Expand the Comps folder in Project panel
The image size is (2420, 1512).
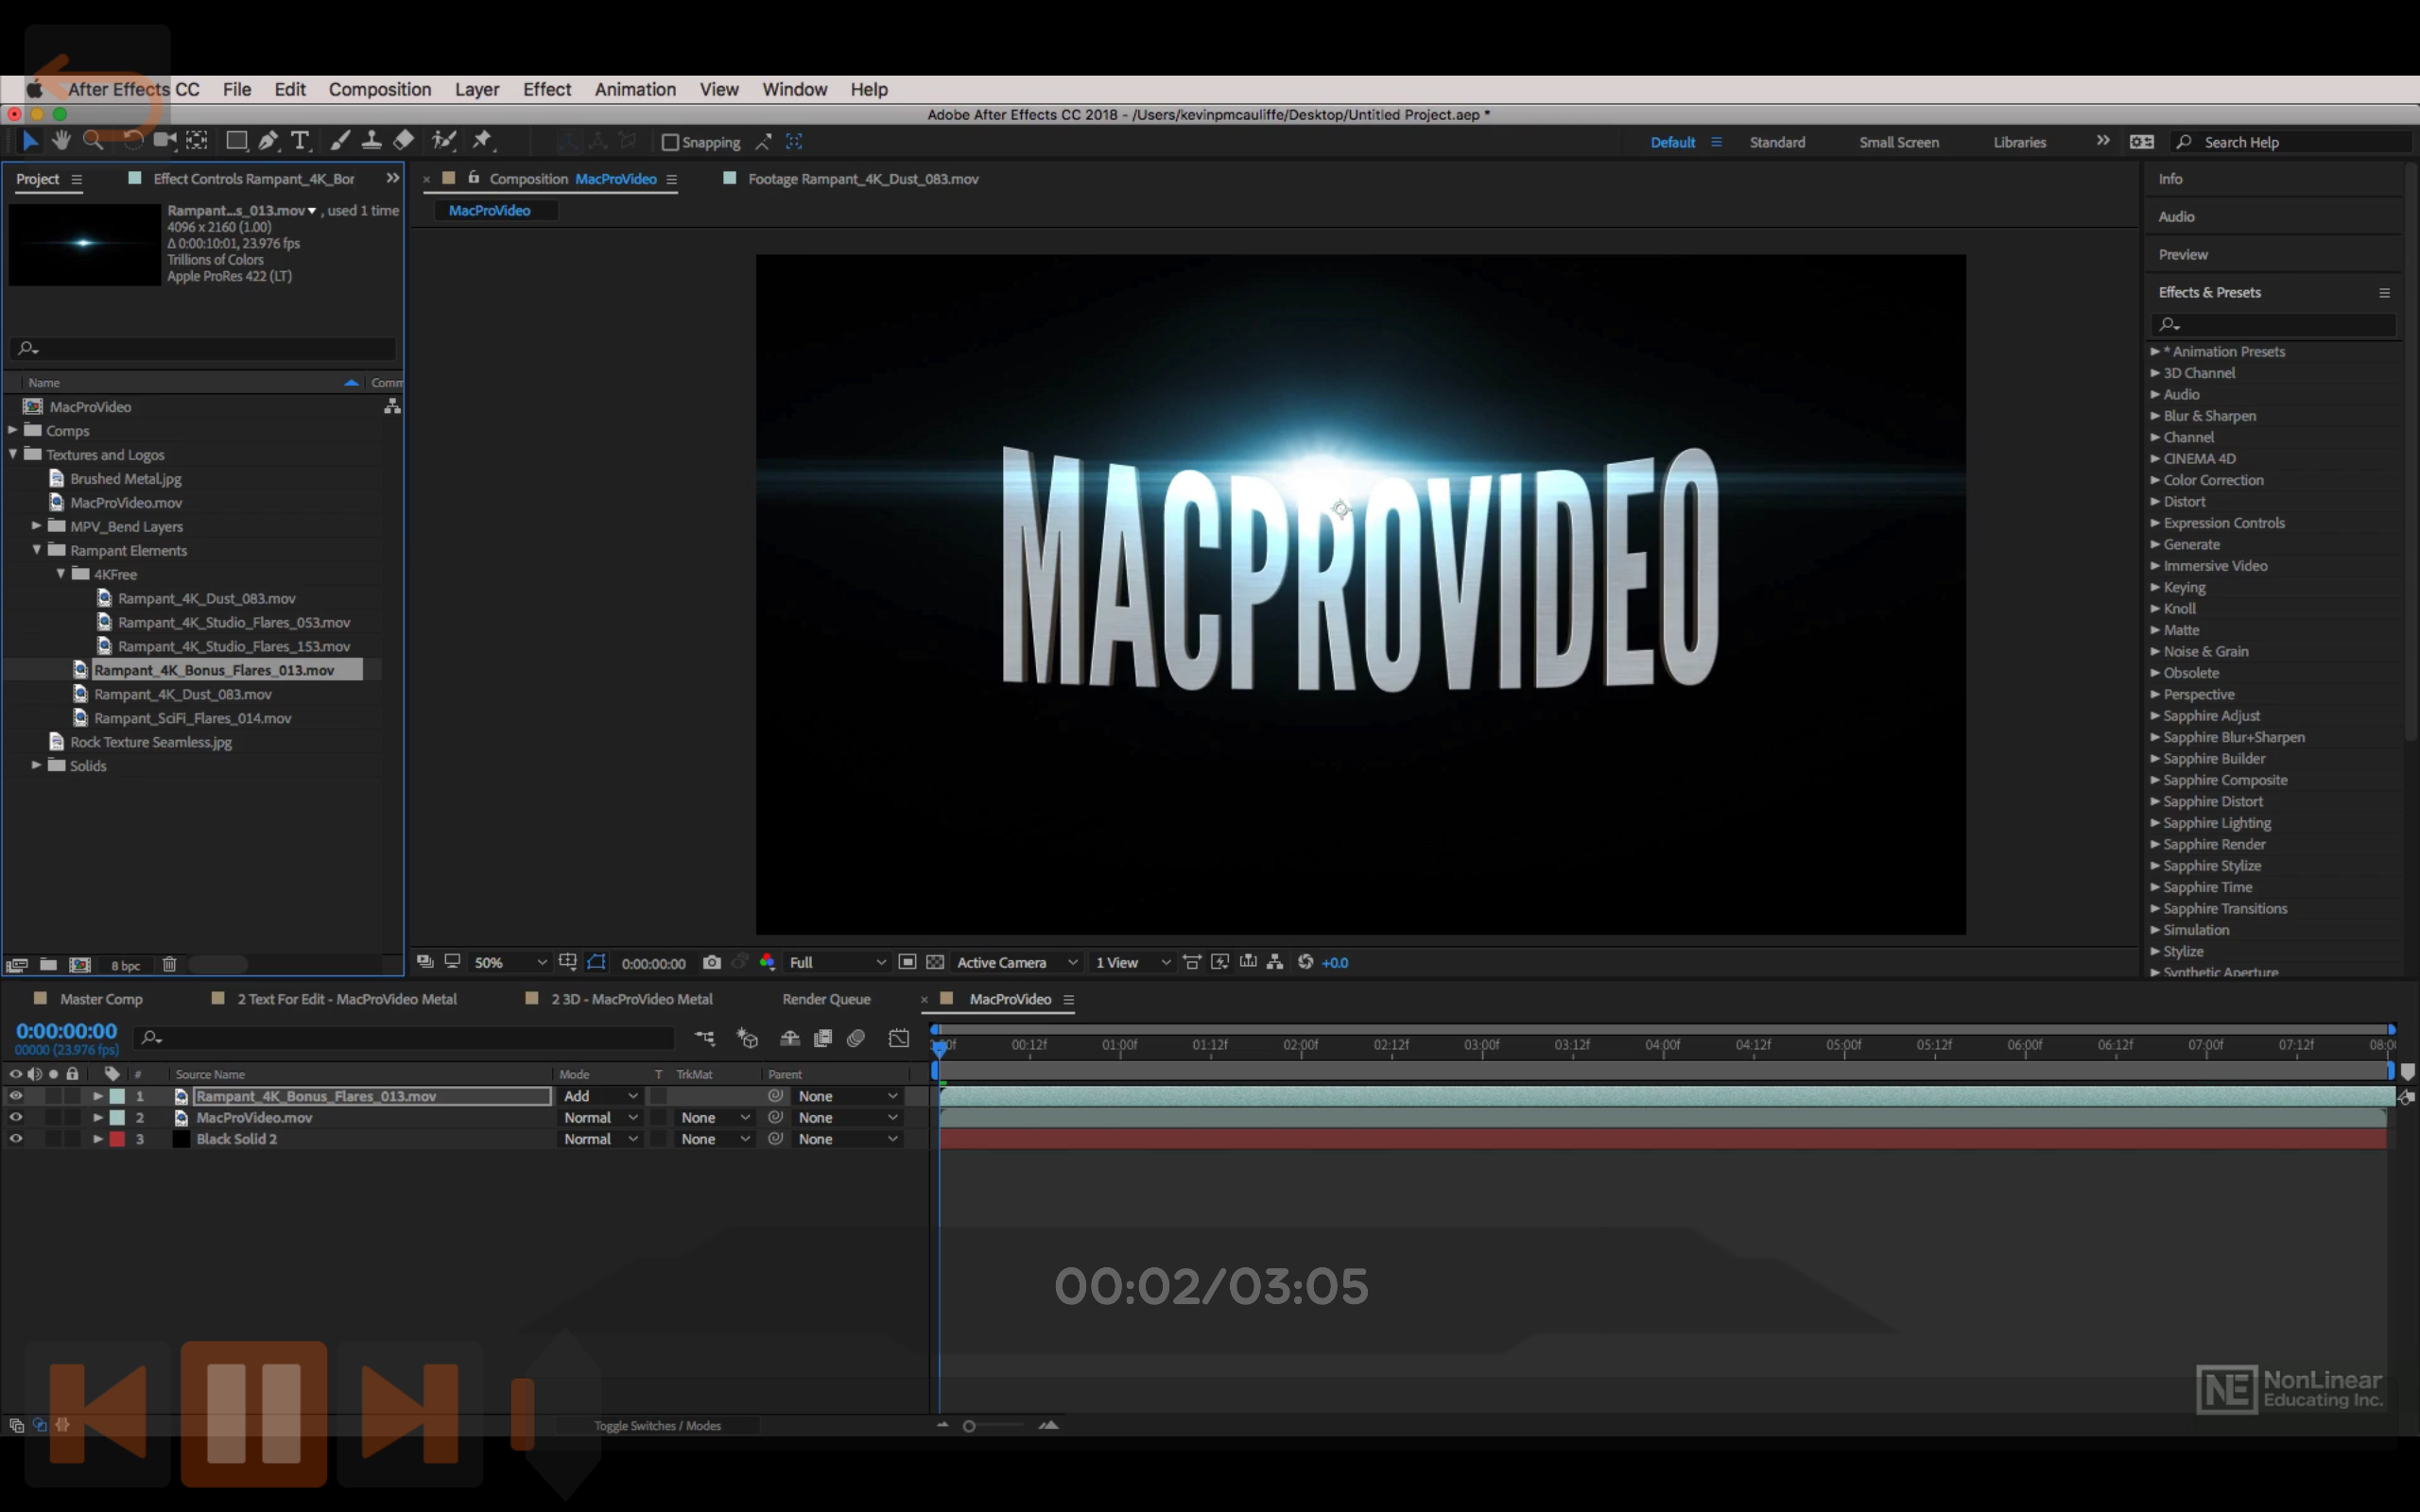pos(13,430)
